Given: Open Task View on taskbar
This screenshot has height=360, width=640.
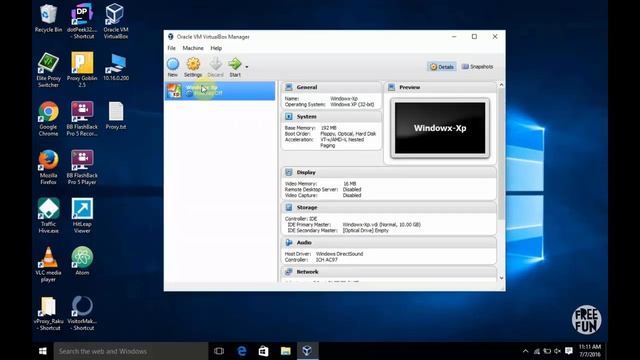Looking at the screenshot, I should [x=219, y=351].
